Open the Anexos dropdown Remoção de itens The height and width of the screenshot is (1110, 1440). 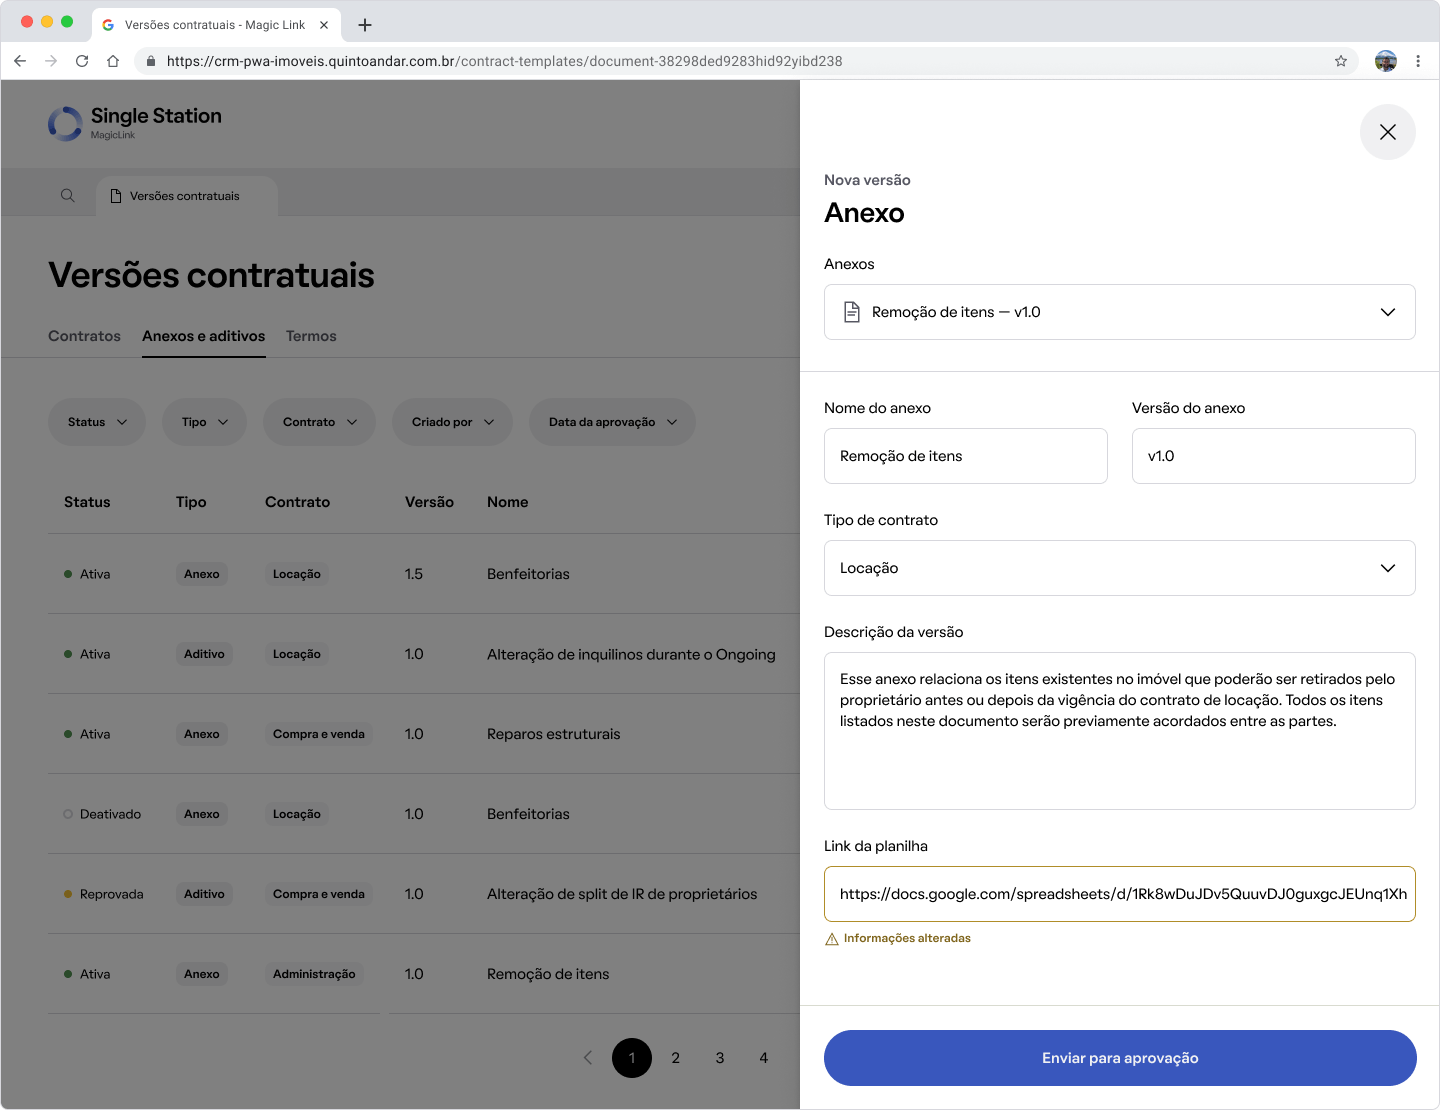tap(1120, 312)
